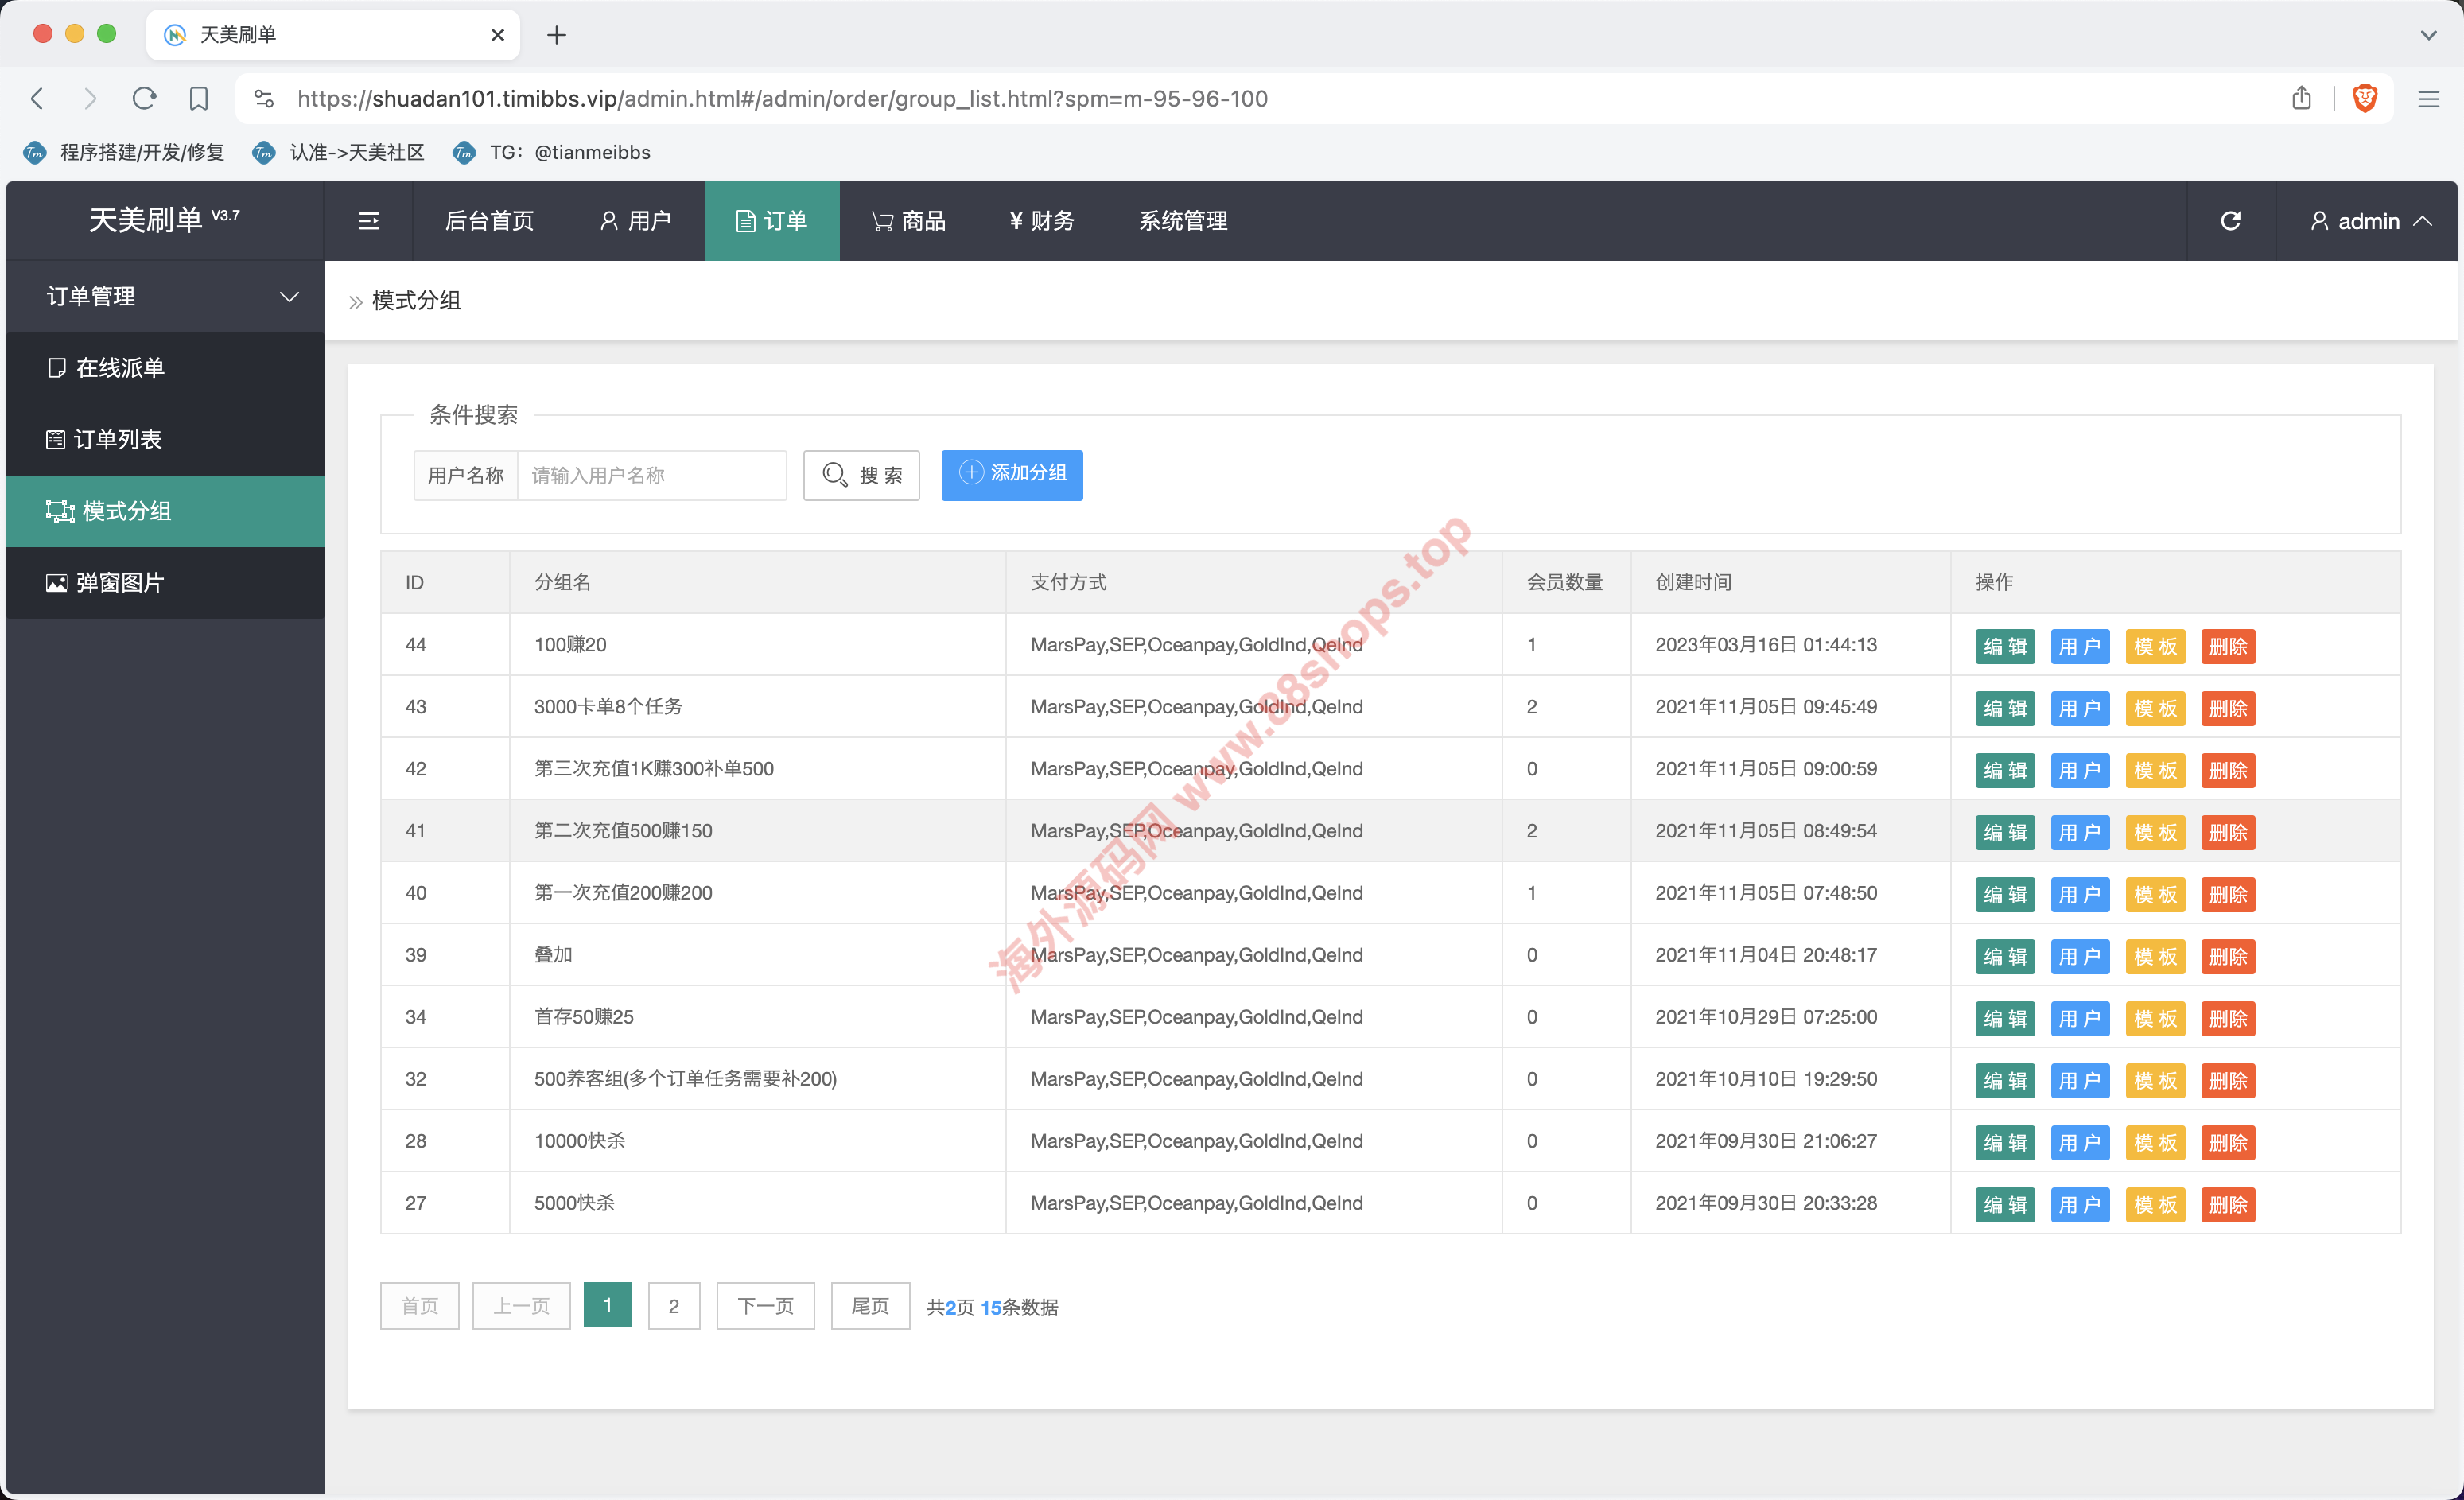Open the browser hamburger menu icon

pyautogui.click(x=2428, y=98)
